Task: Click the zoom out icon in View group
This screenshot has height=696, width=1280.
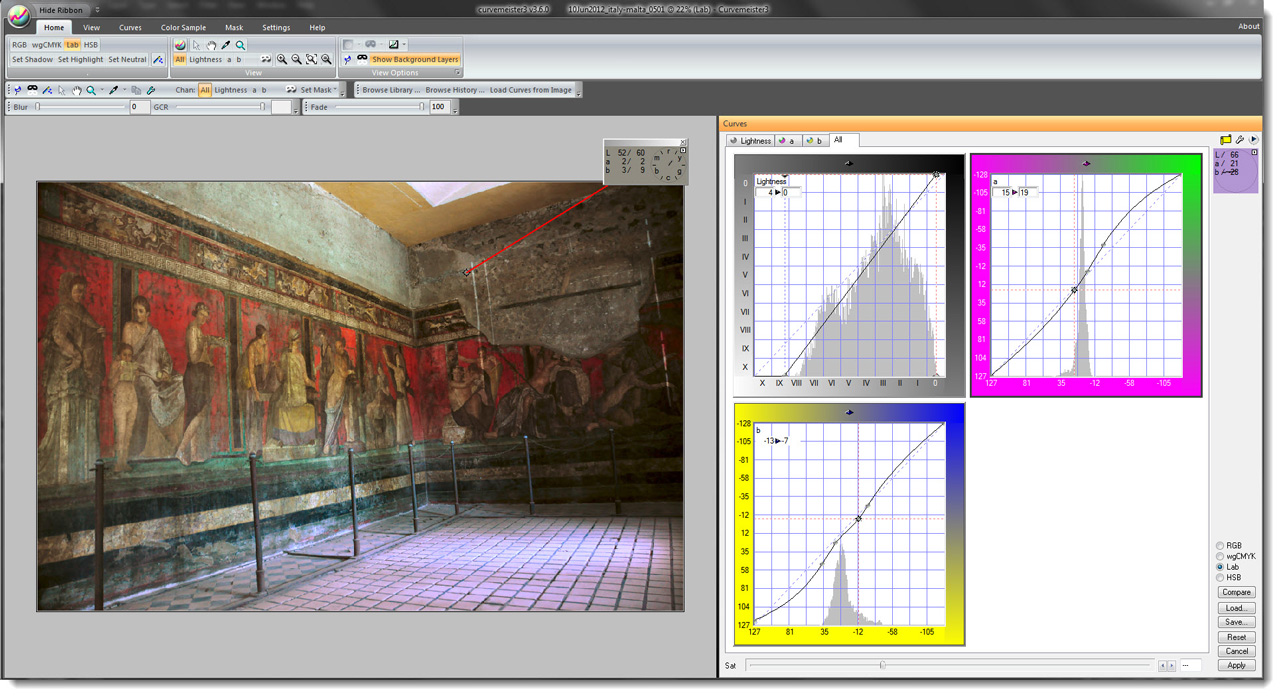Action: [x=296, y=59]
